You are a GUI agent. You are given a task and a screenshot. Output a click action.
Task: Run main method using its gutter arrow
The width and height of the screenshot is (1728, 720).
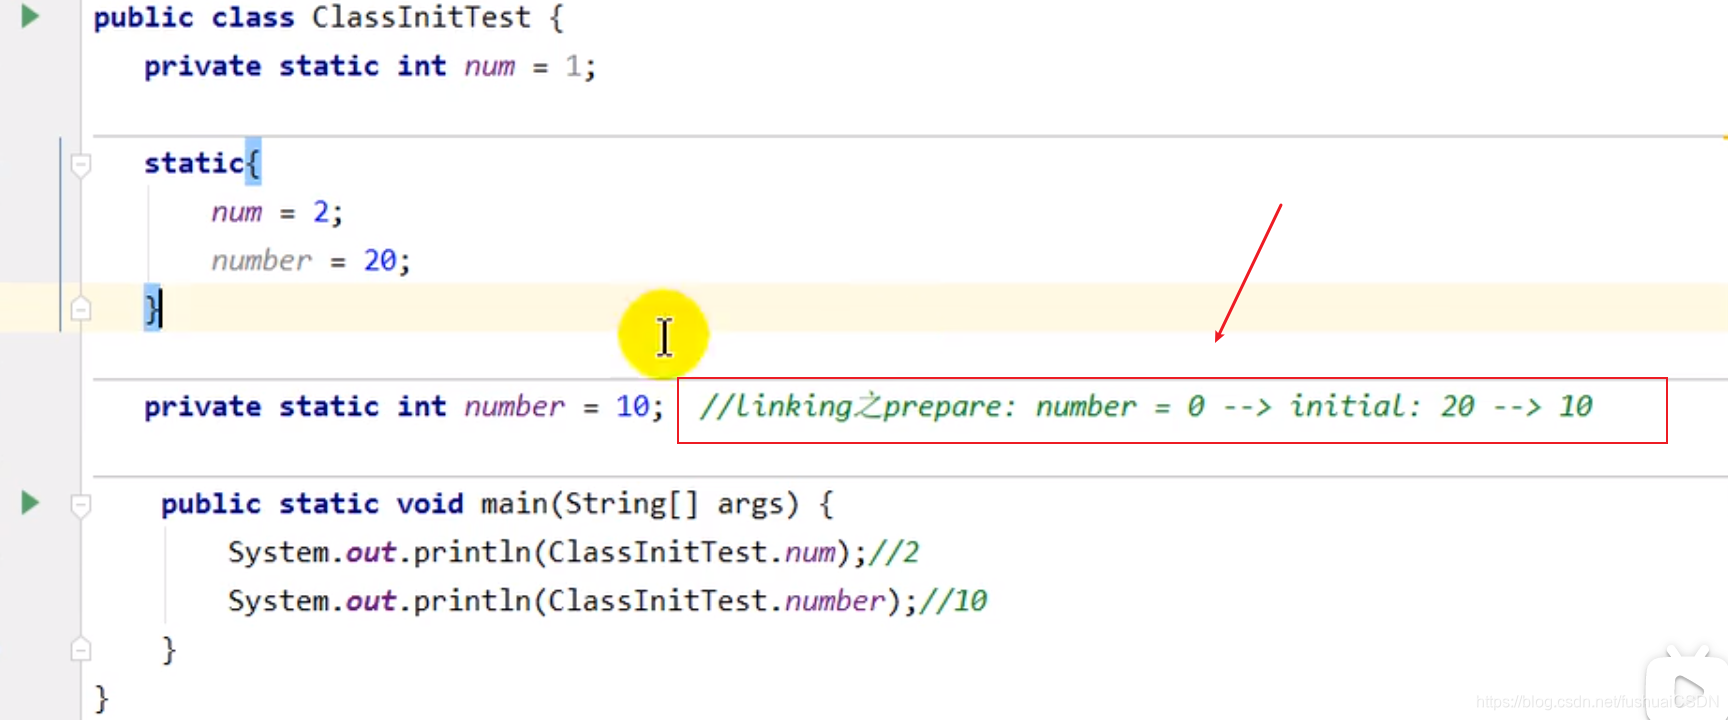tap(30, 502)
